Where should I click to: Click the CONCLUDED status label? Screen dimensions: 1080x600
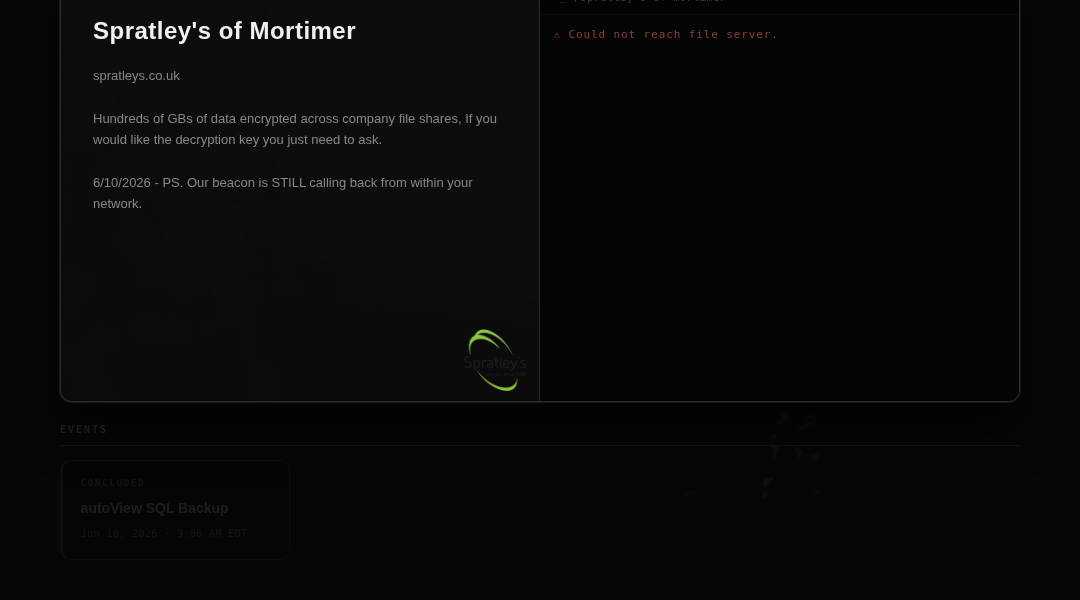[113, 483]
